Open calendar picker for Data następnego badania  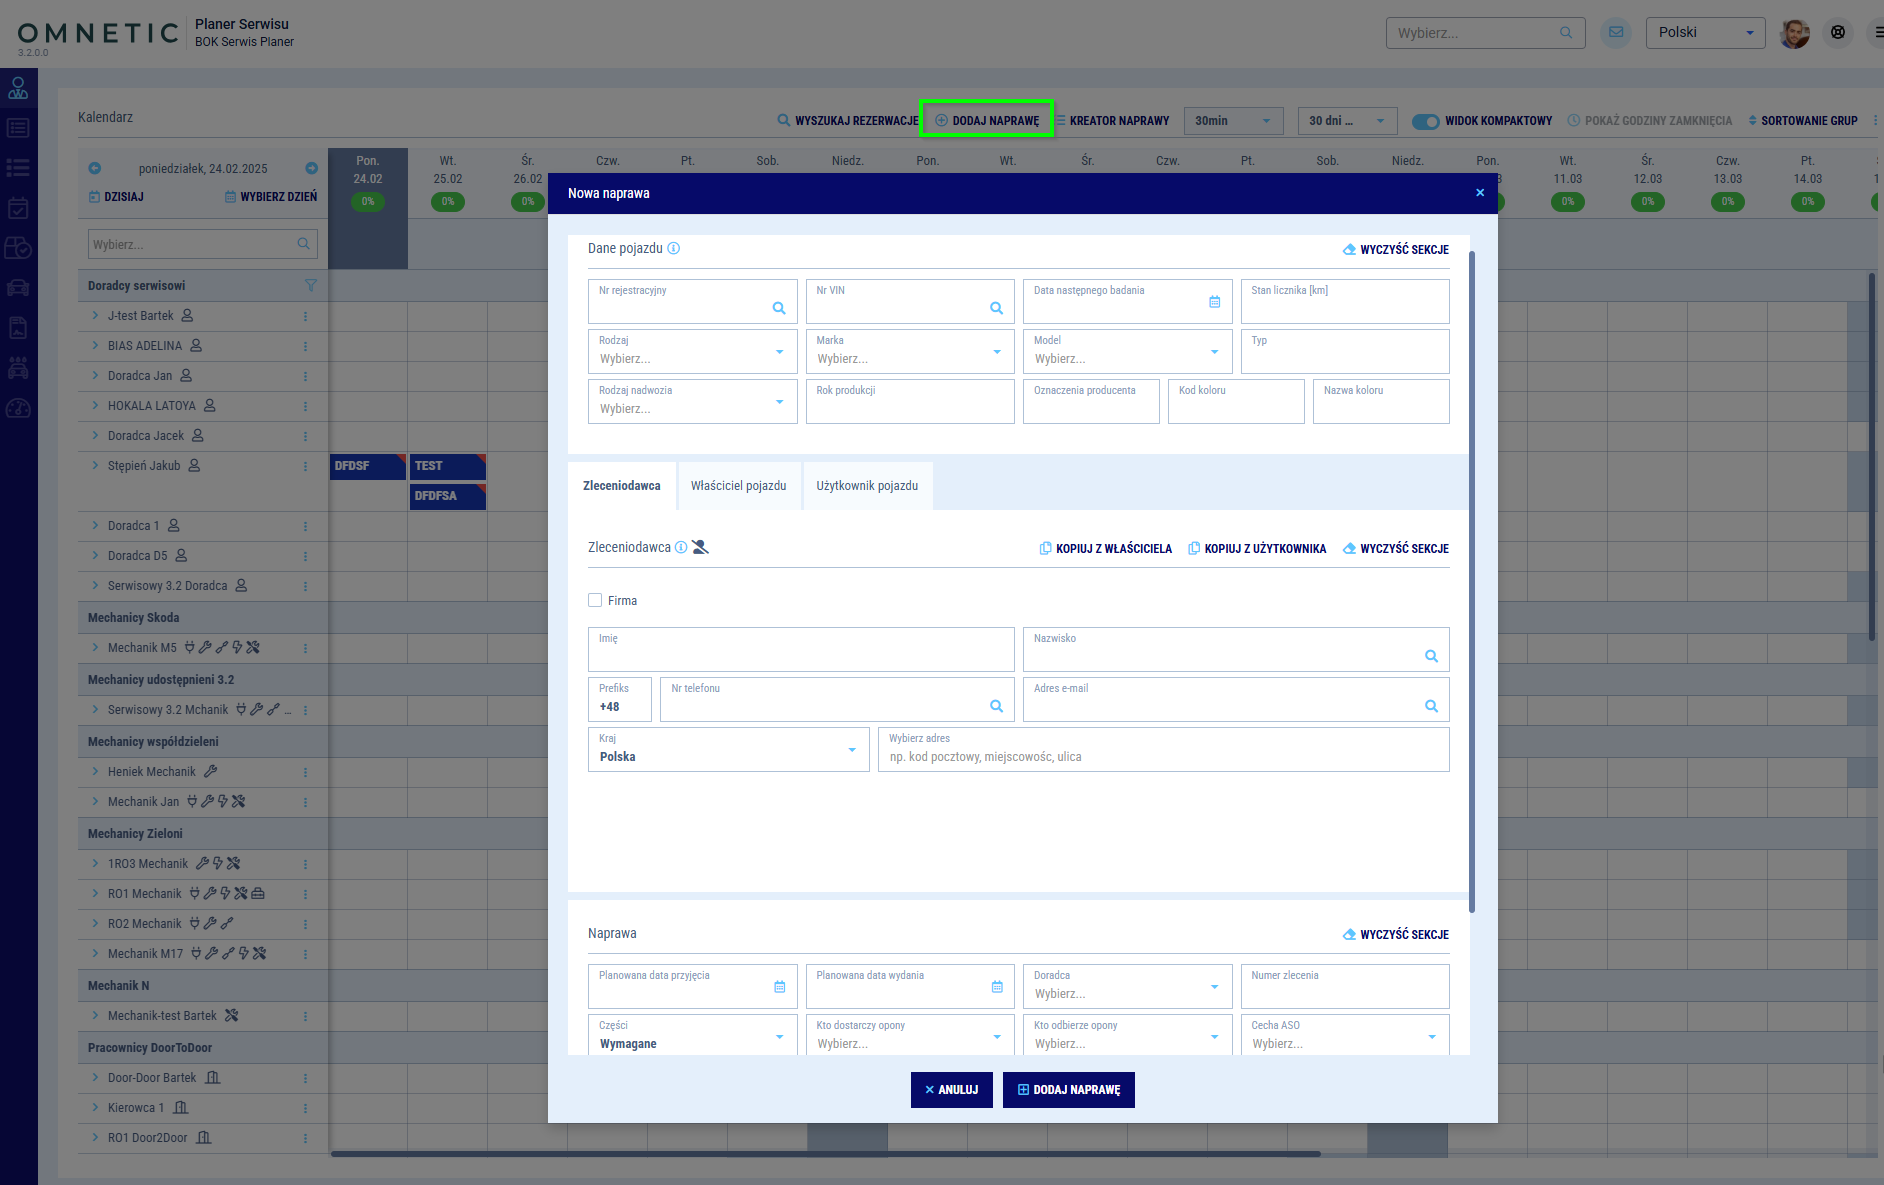pos(1214,302)
